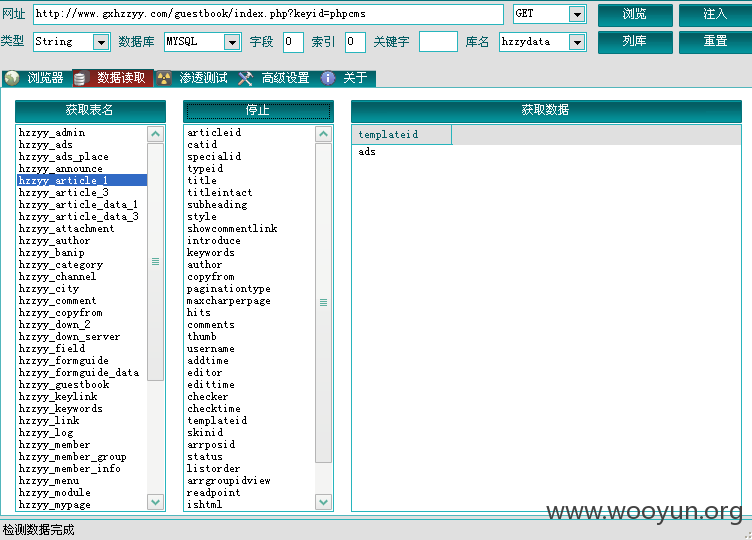Viewport: 752px width, 540px height.
Task: Click the crossed tools settings icon
Action: pos(246,78)
